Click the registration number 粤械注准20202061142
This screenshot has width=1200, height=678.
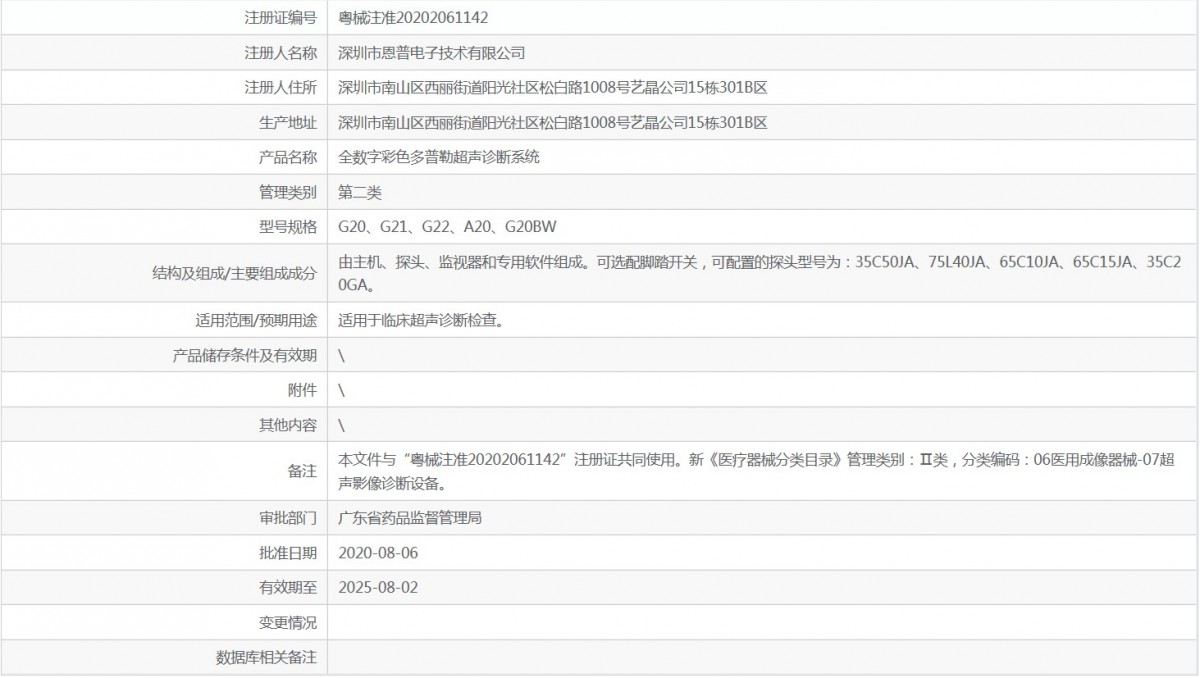[x=413, y=18]
